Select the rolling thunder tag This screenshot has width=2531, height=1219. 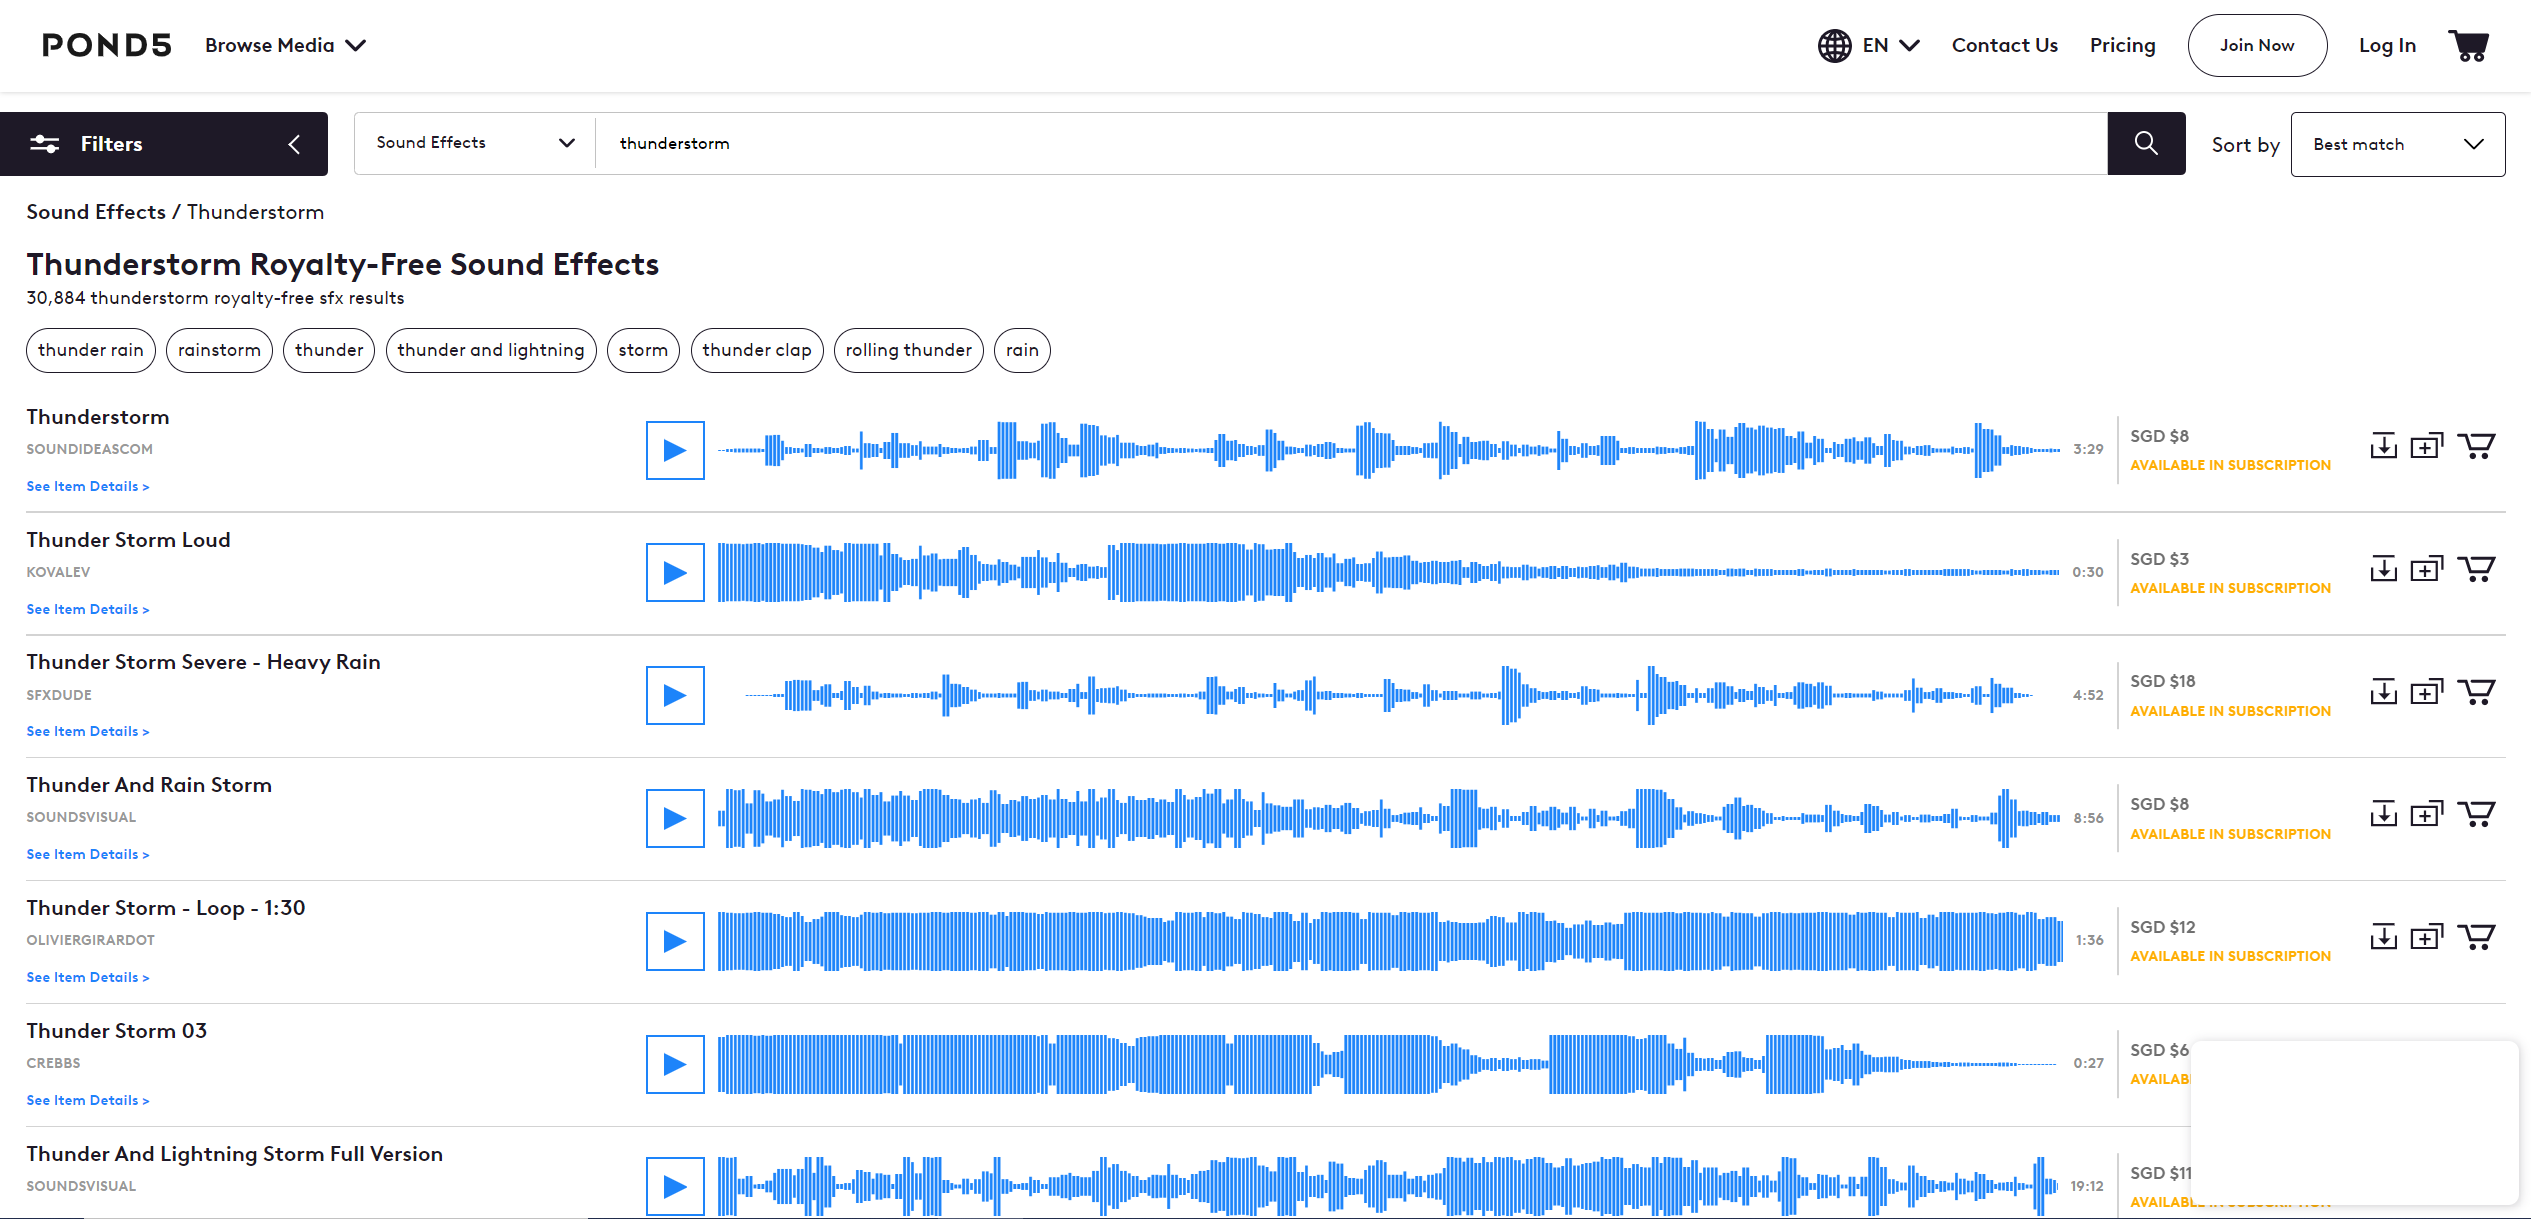point(908,350)
